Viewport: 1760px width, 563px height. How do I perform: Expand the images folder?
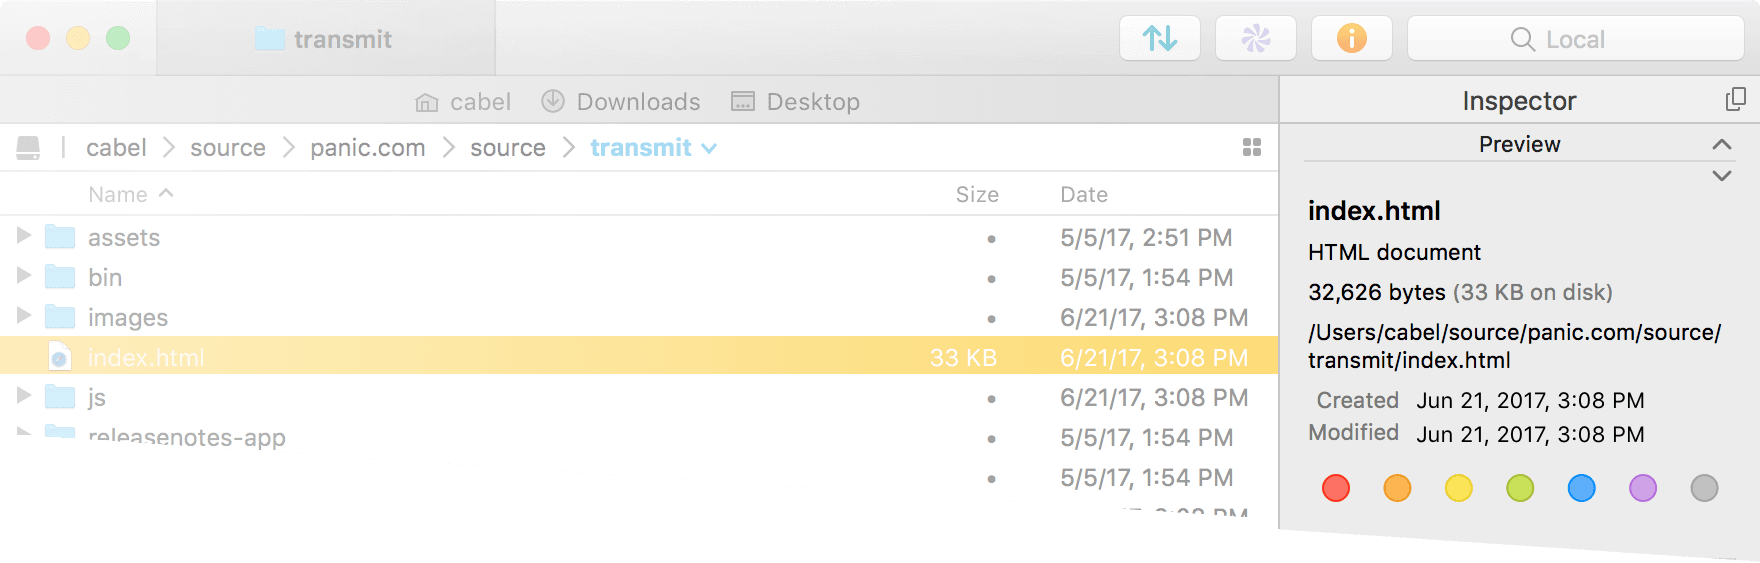[x=24, y=317]
